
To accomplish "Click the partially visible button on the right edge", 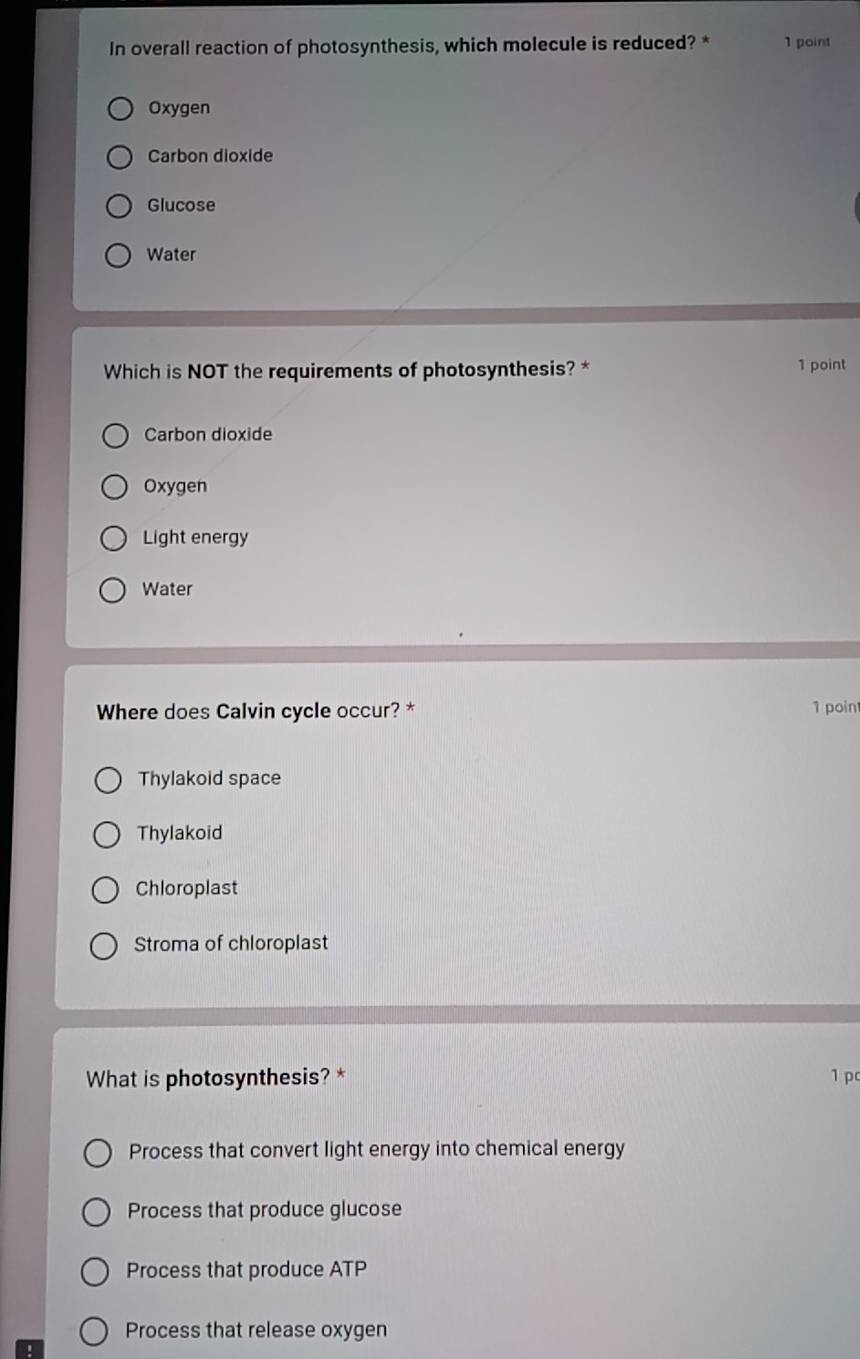I will tap(857, 206).
